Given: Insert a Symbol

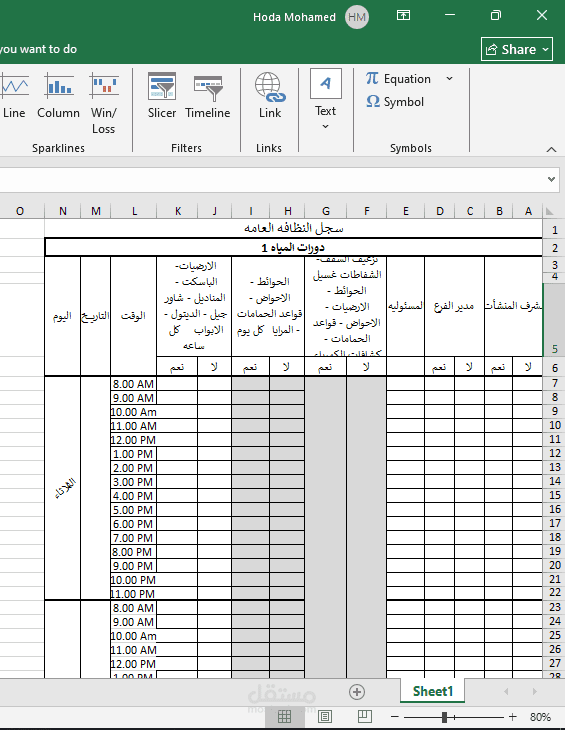Looking at the screenshot, I should pos(395,101).
